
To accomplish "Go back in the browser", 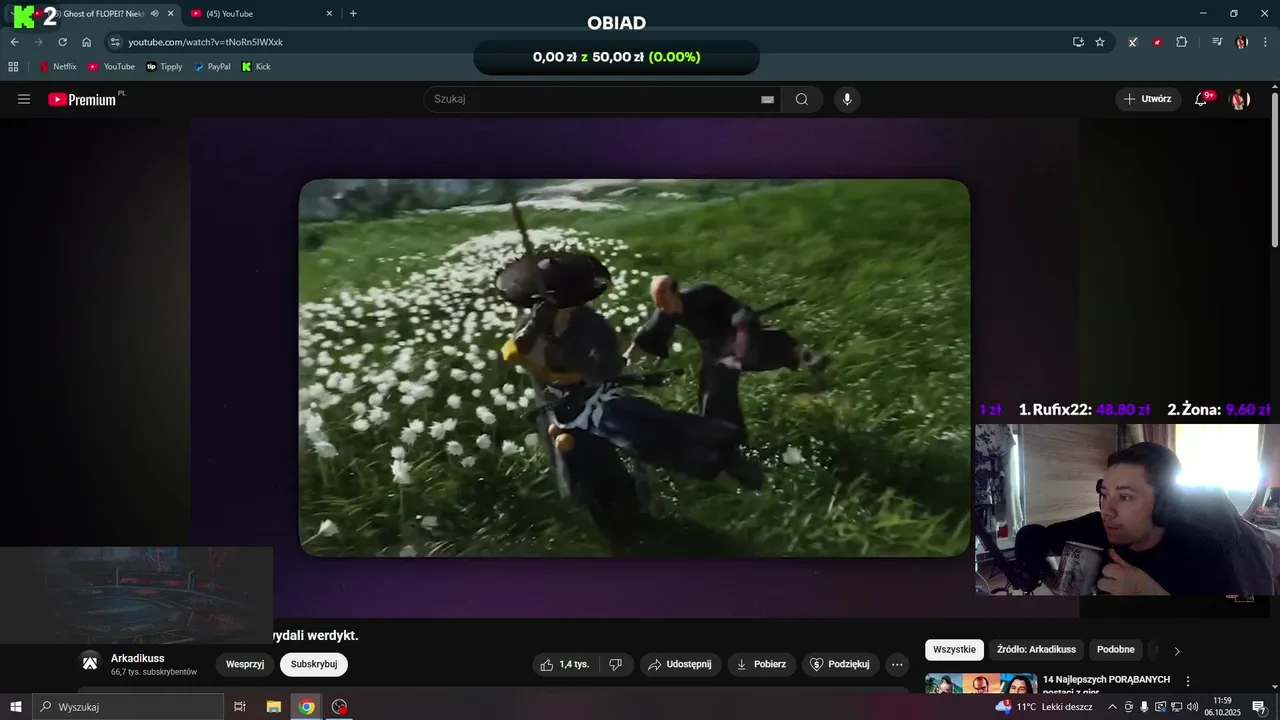I will pos(14,42).
